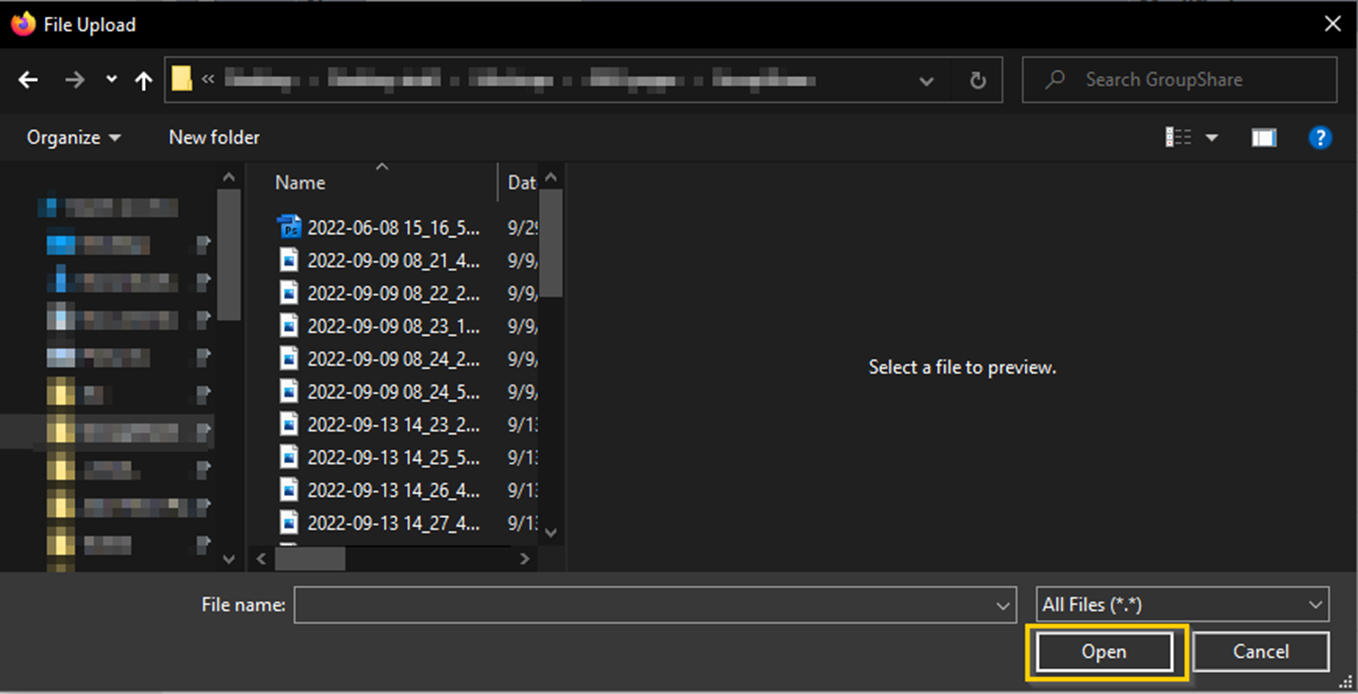Click the Back navigation arrow
The height and width of the screenshot is (694, 1358).
28,80
